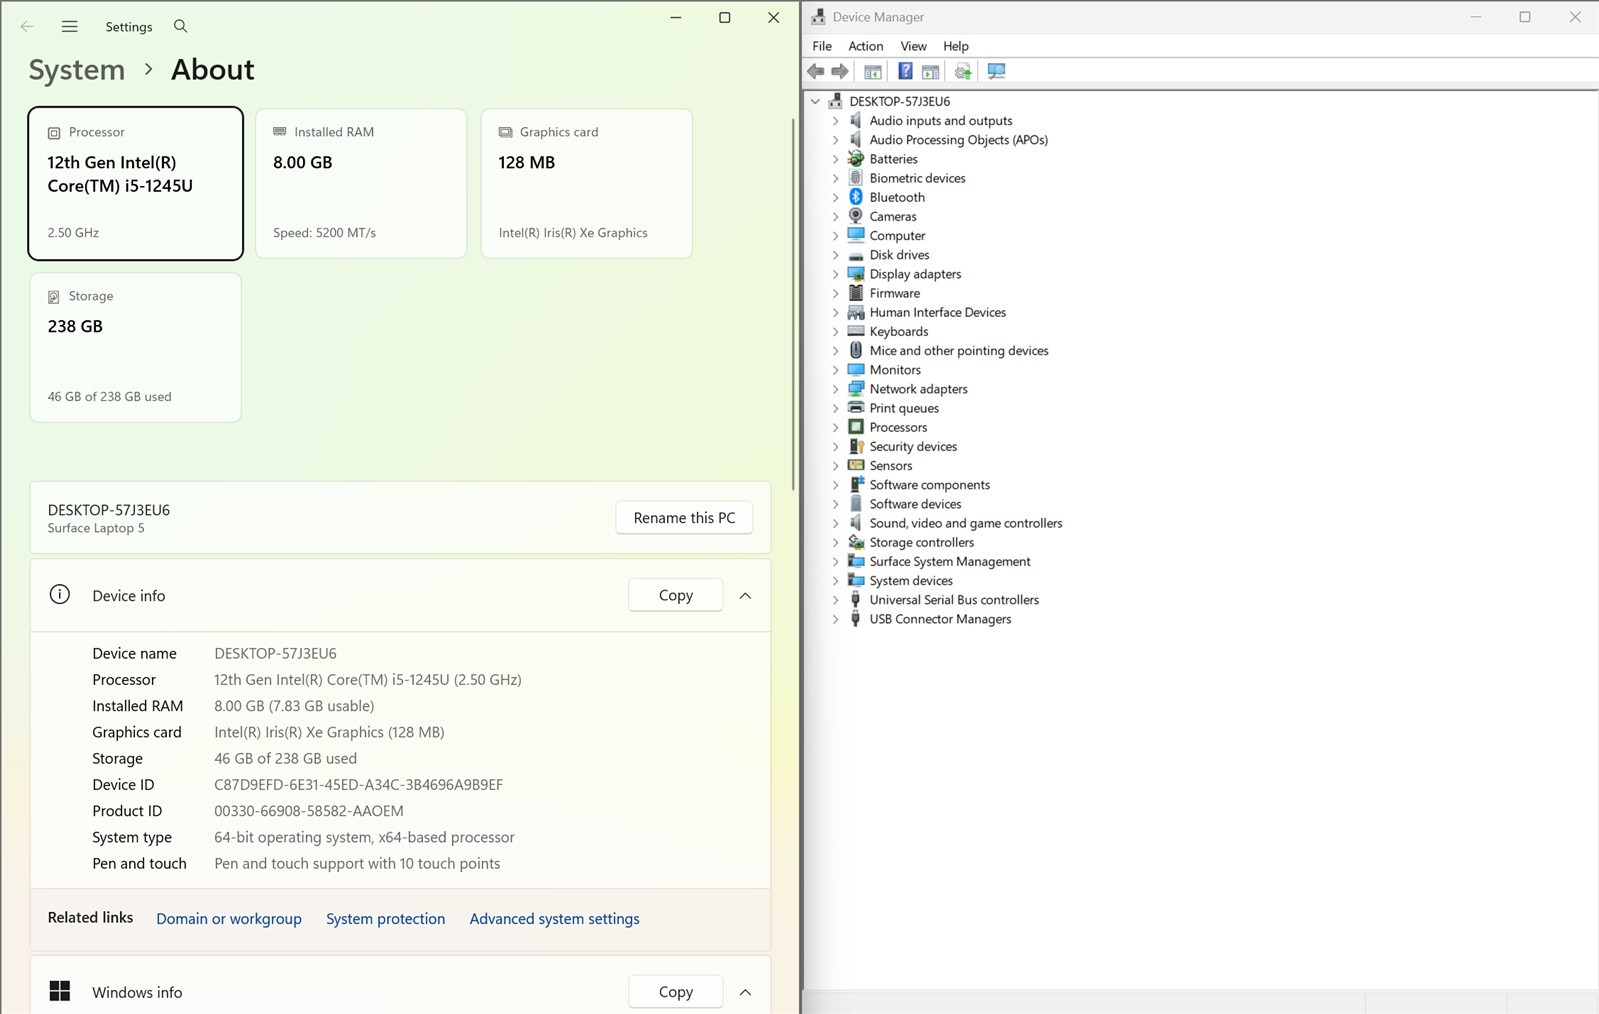Copy the Device info details
This screenshot has width=1599, height=1014.
pyautogui.click(x=676, y=595)
